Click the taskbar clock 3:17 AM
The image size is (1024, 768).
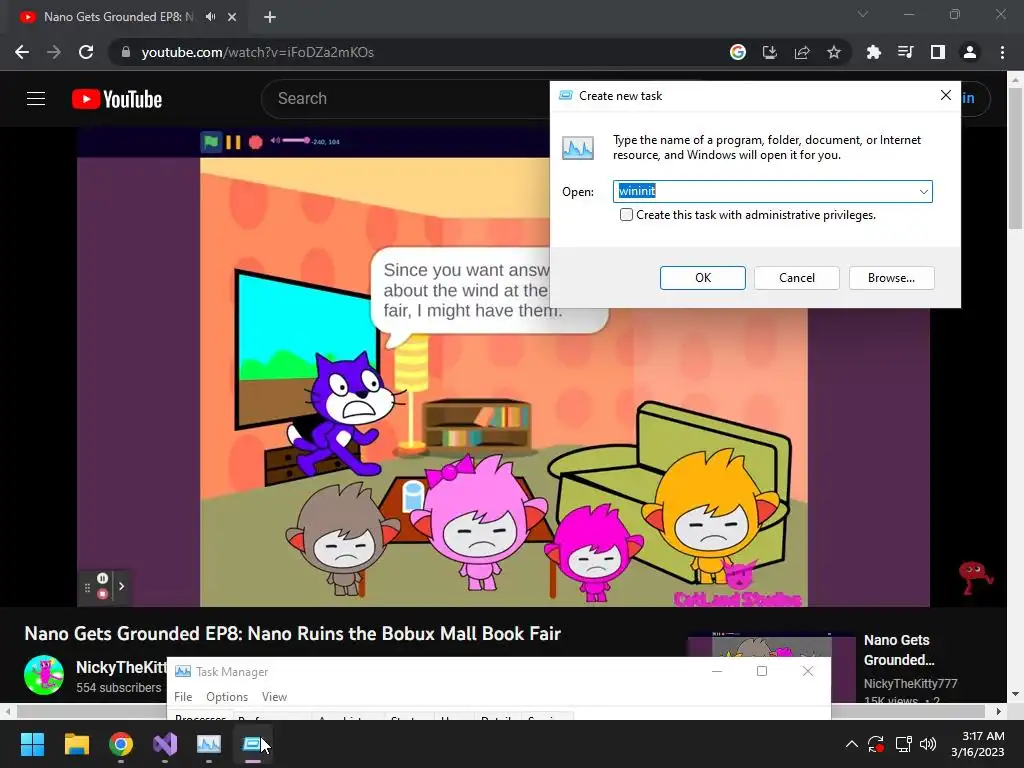pos(983,736)
